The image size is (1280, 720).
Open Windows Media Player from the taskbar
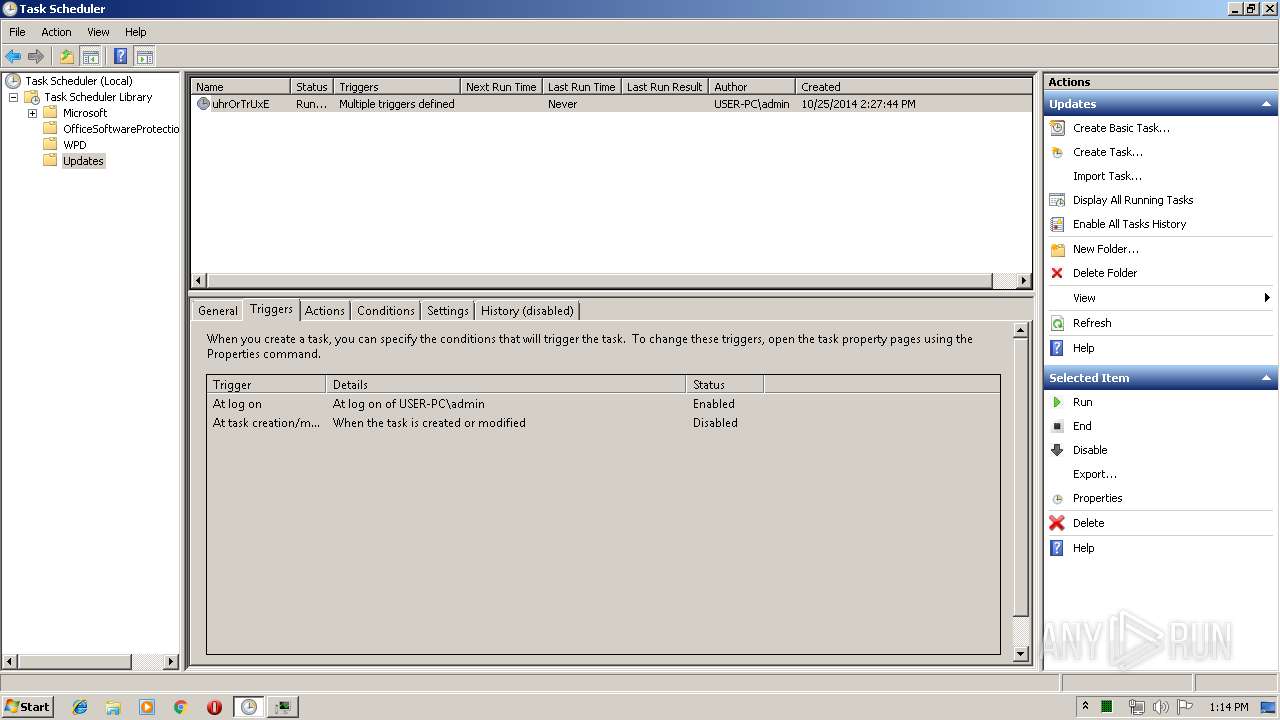147,707
